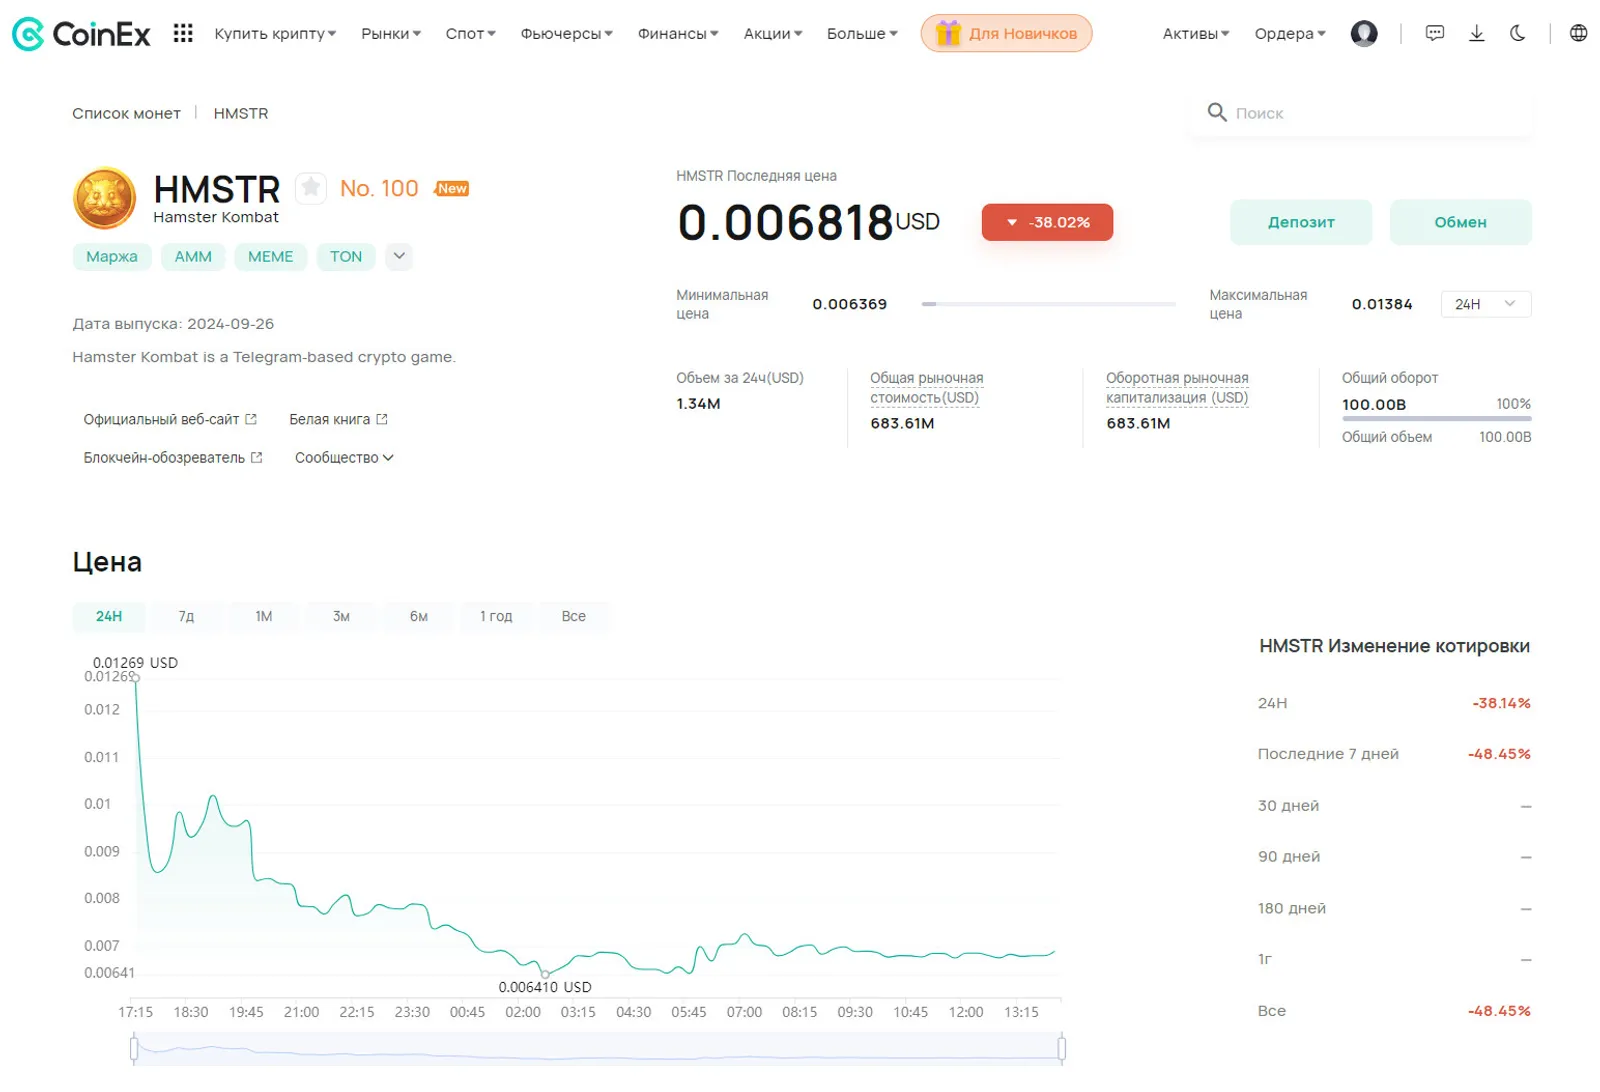Click the download app icon

[x=1476, y=34]
